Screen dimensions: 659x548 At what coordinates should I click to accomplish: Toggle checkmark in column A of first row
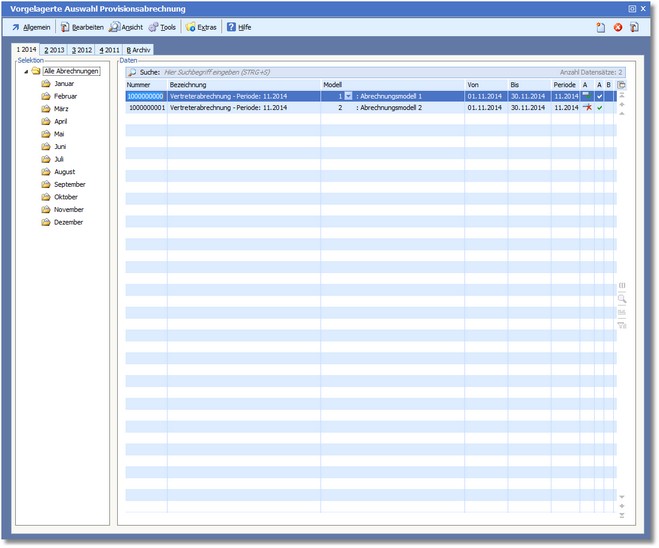coord(600,96)
